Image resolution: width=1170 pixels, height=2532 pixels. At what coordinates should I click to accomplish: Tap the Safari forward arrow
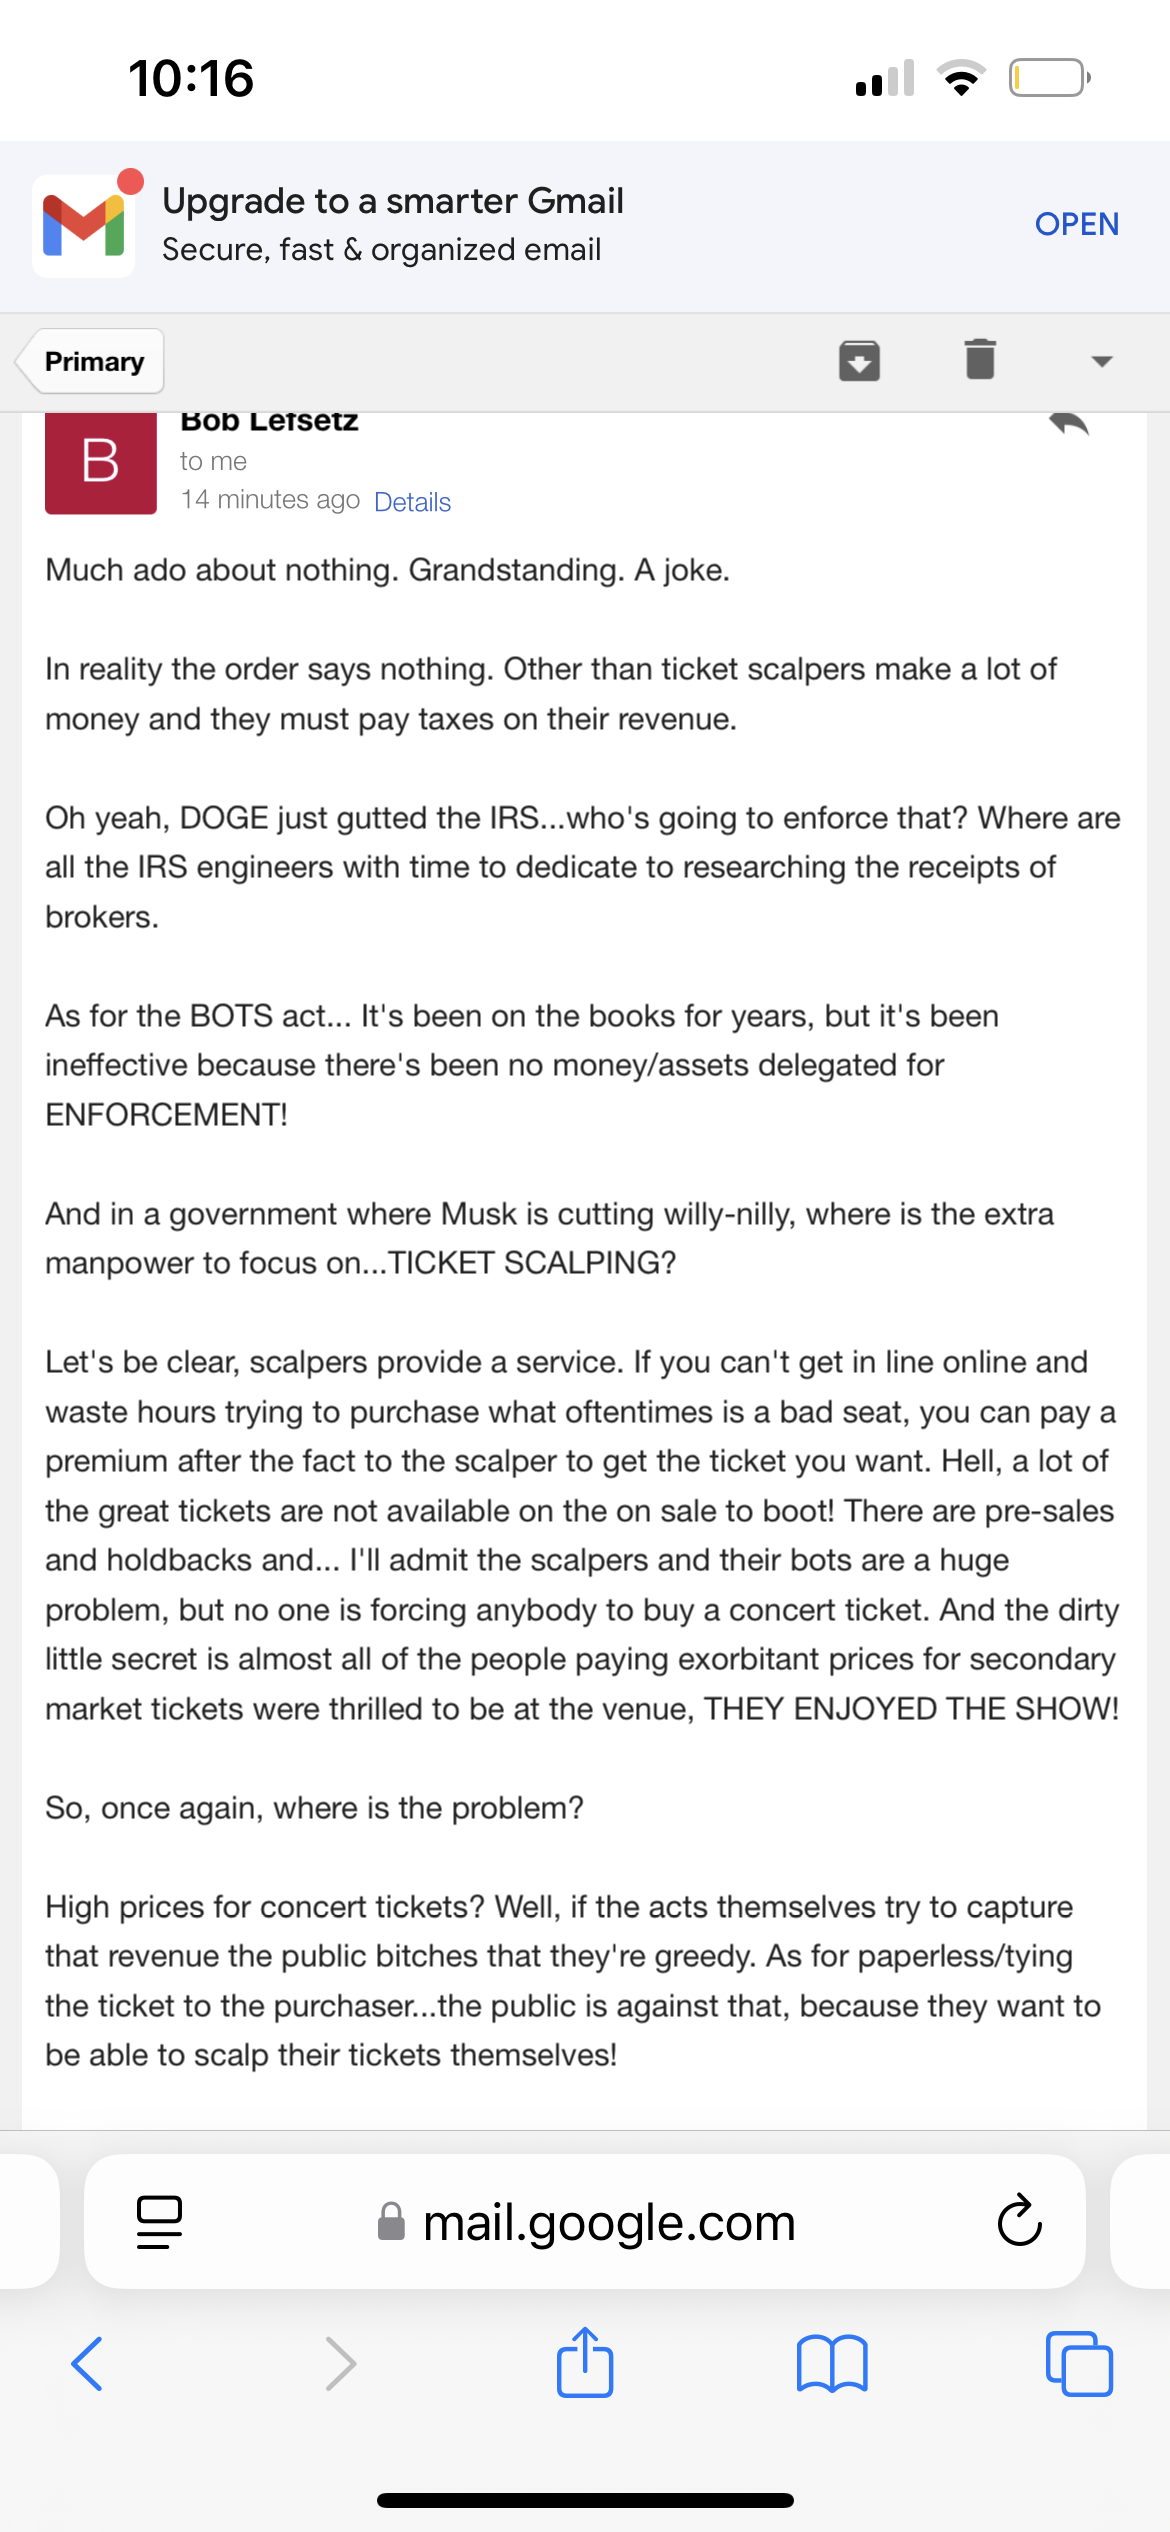[341, 2364]
